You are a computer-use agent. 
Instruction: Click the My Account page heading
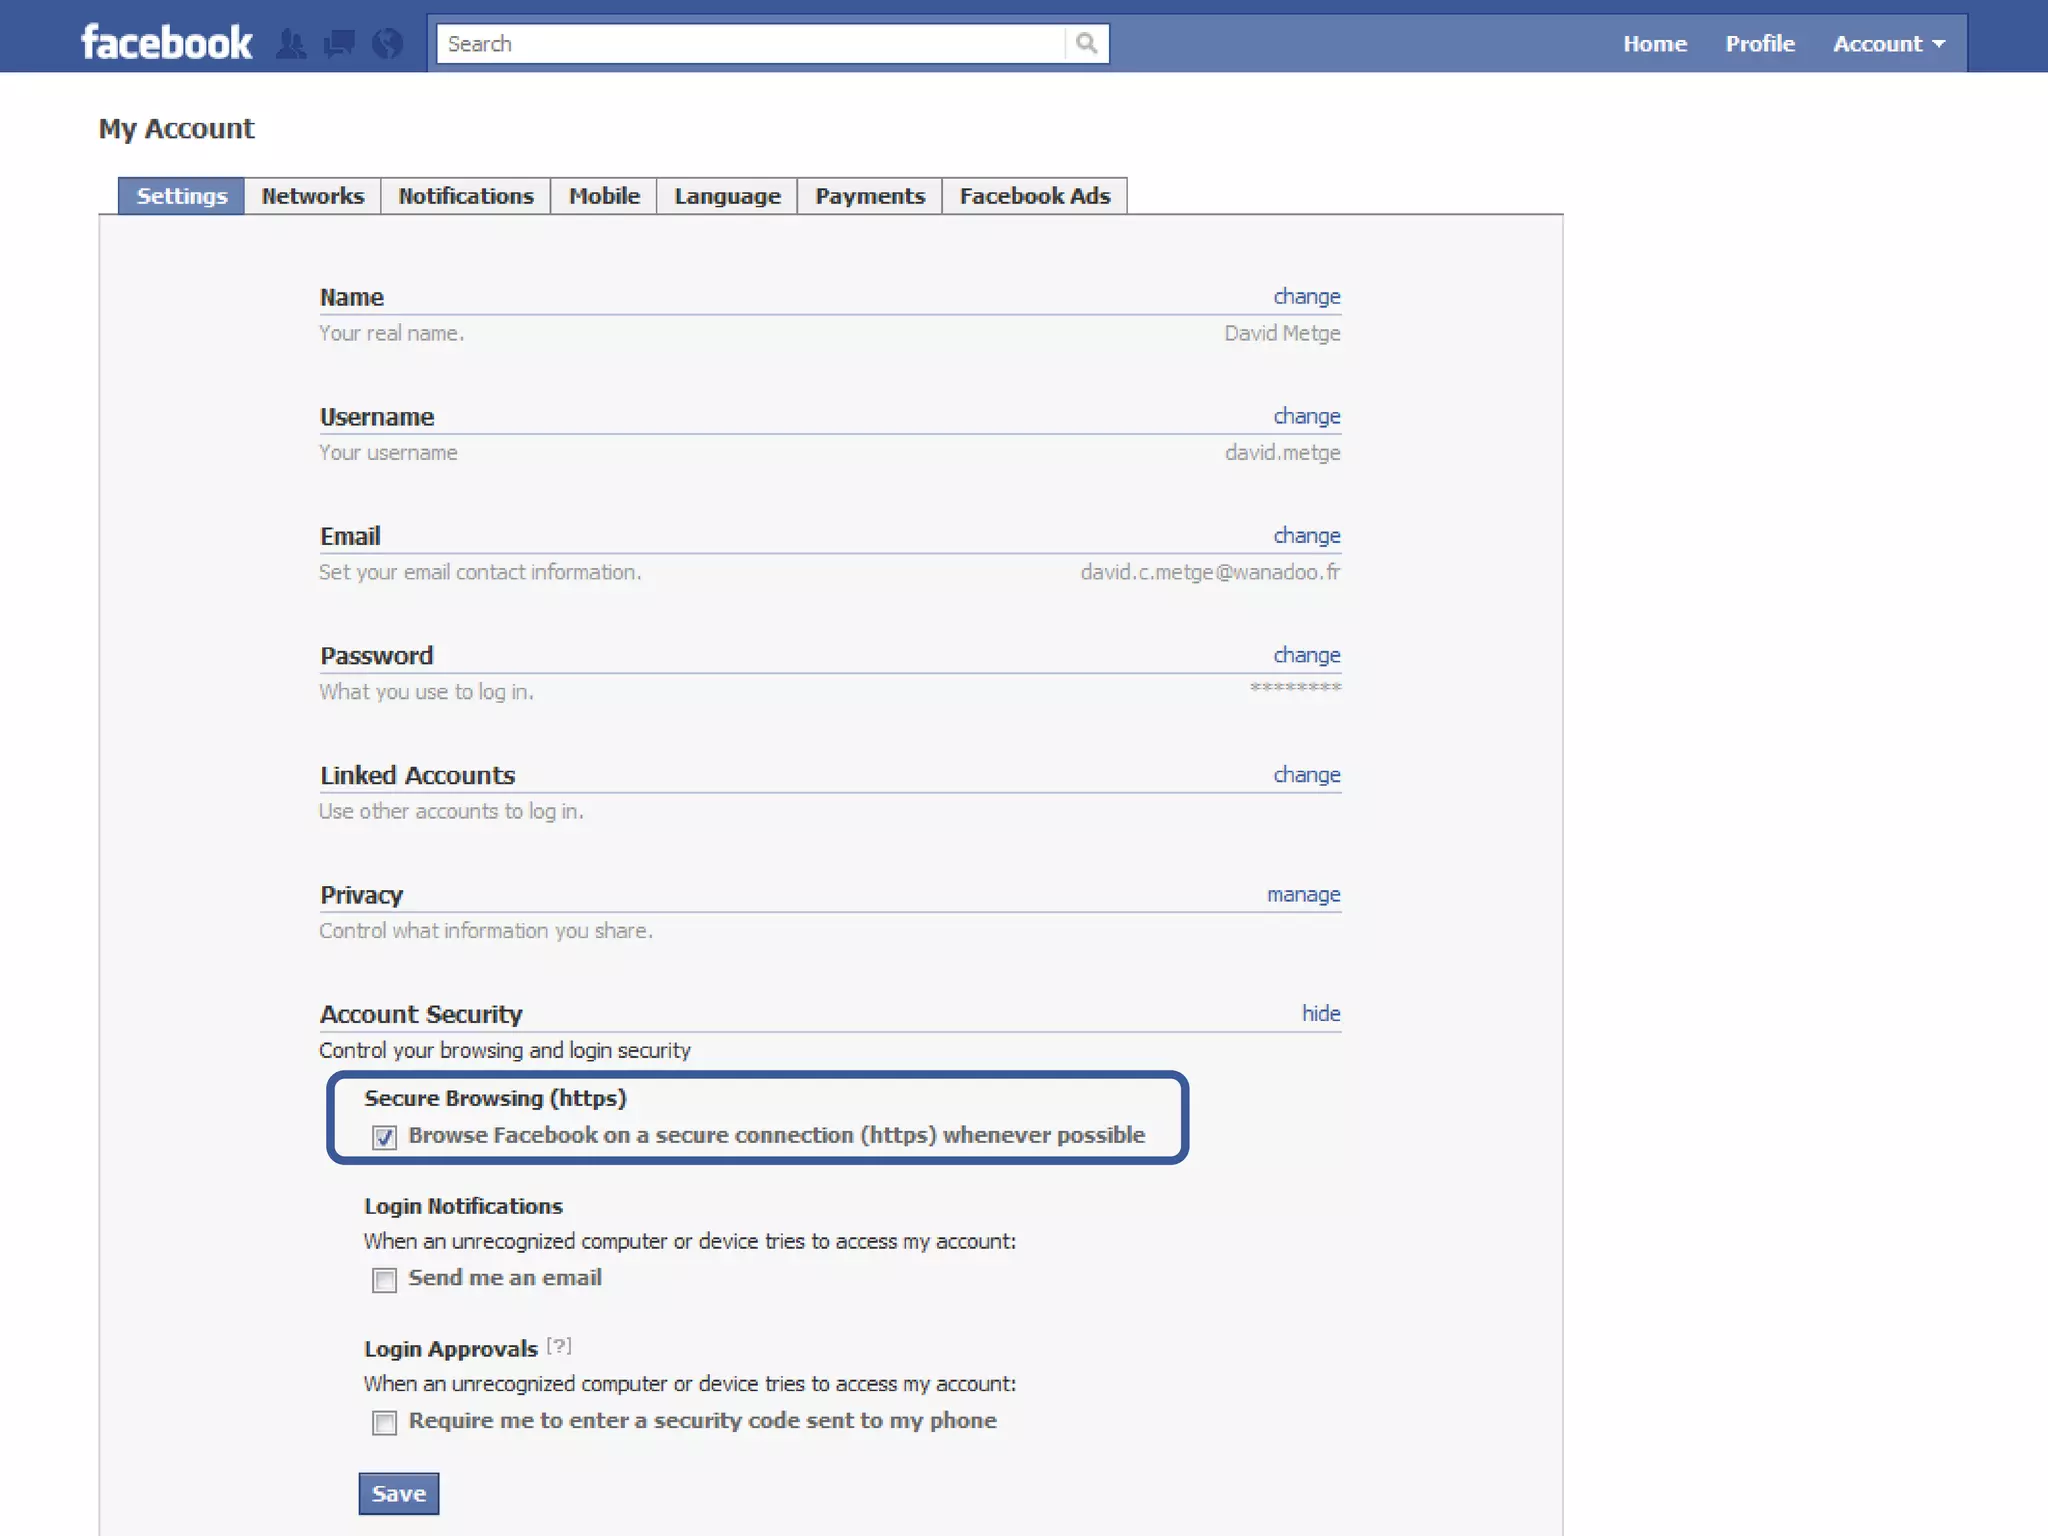(x=176, y=129)
